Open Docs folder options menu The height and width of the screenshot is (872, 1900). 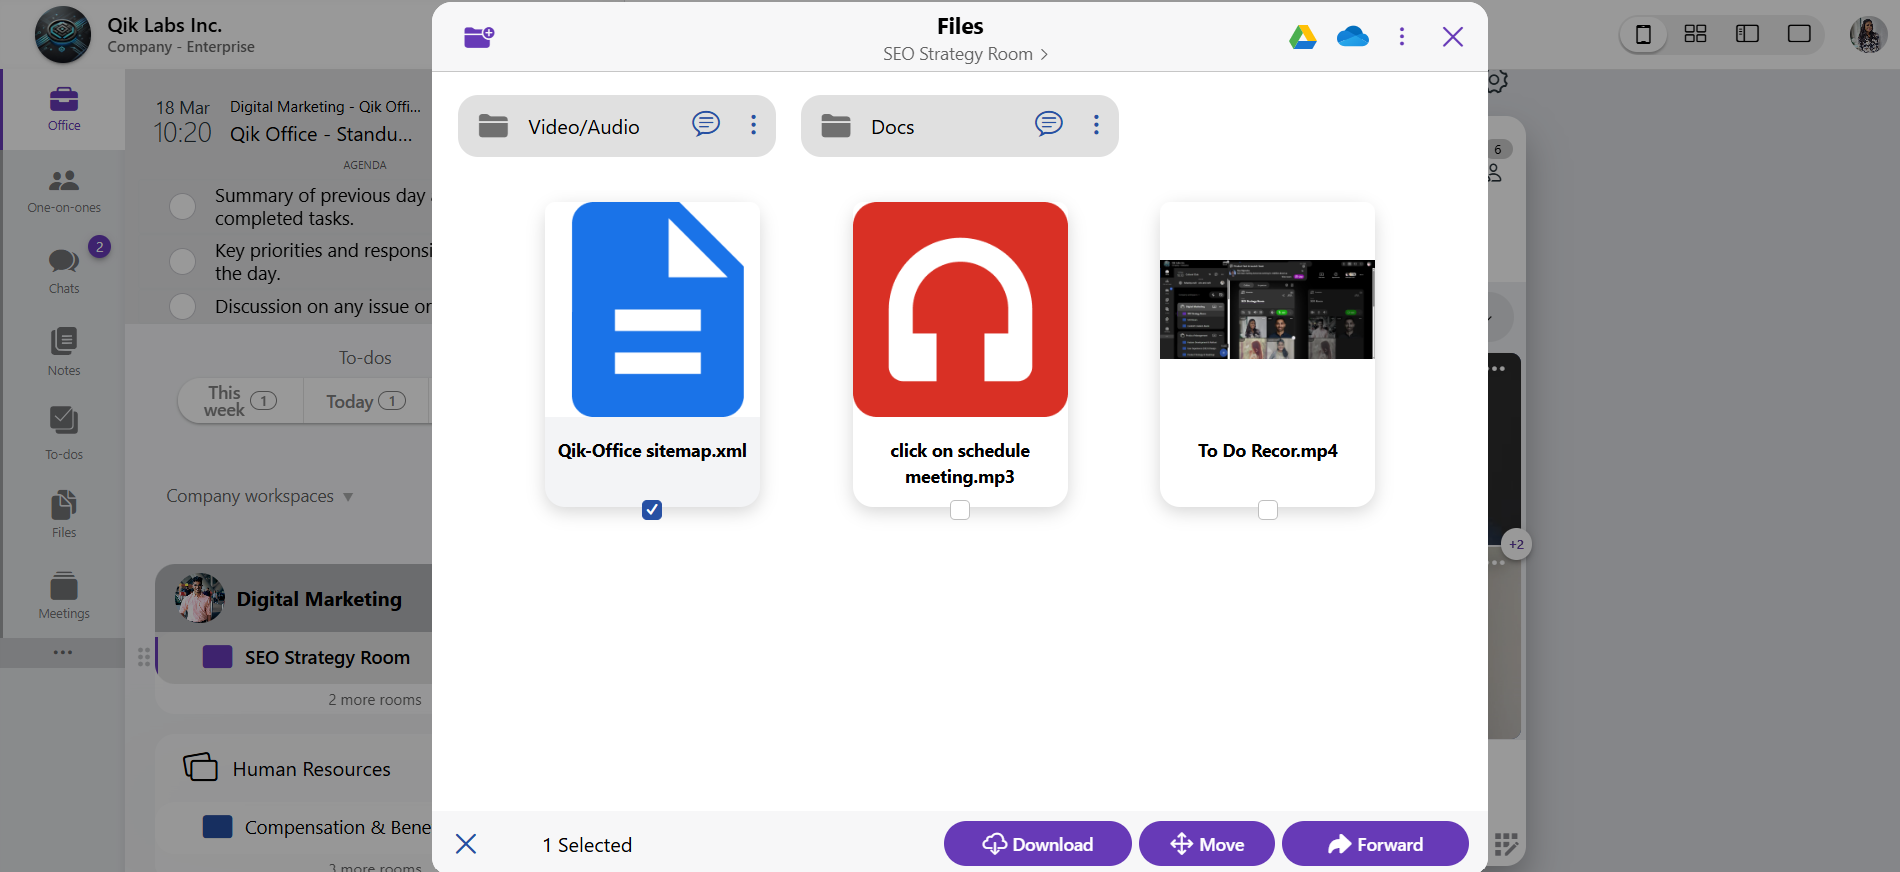pos(1097,125)
